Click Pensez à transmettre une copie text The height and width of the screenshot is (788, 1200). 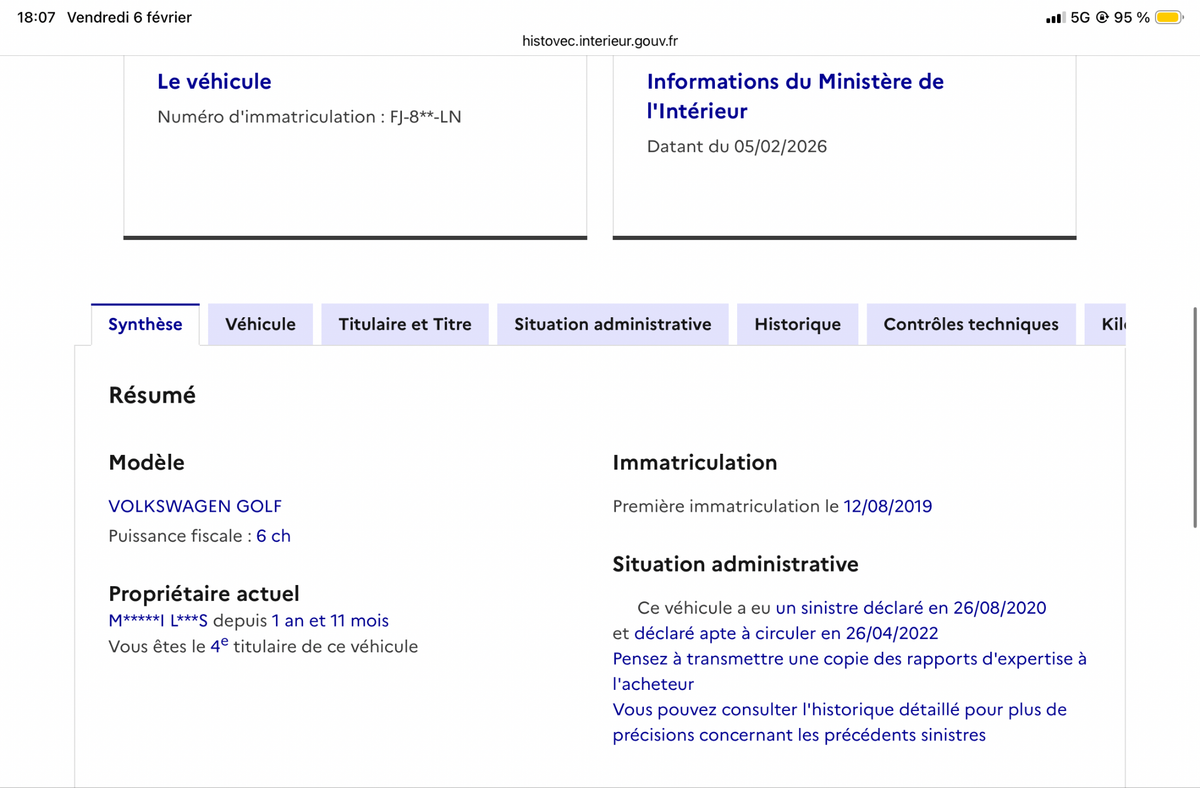(x=849, y=671)
